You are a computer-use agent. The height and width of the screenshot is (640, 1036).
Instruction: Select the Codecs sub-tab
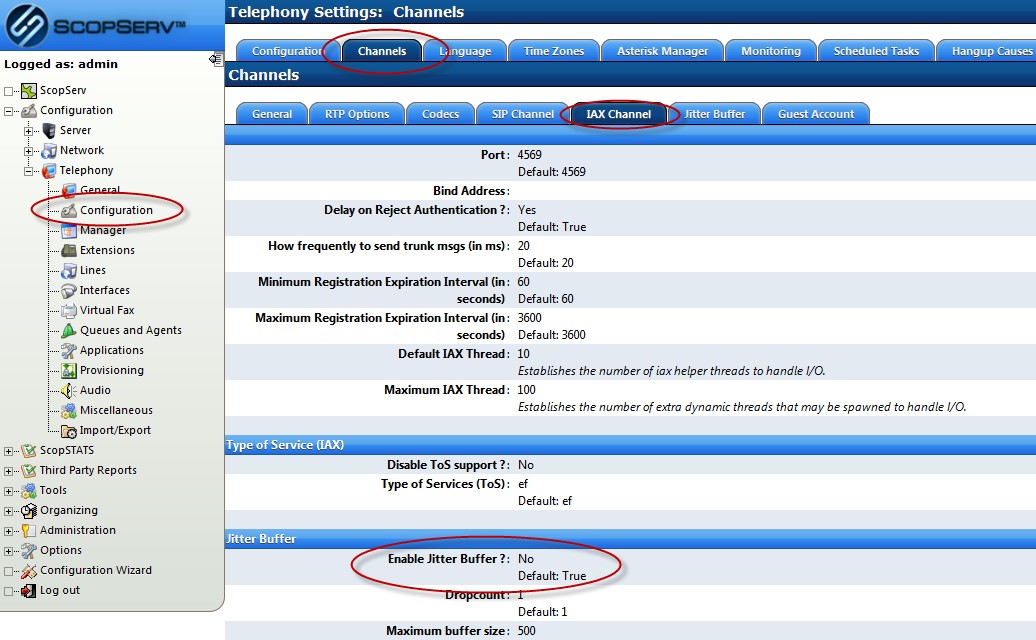tap(440, 114)
